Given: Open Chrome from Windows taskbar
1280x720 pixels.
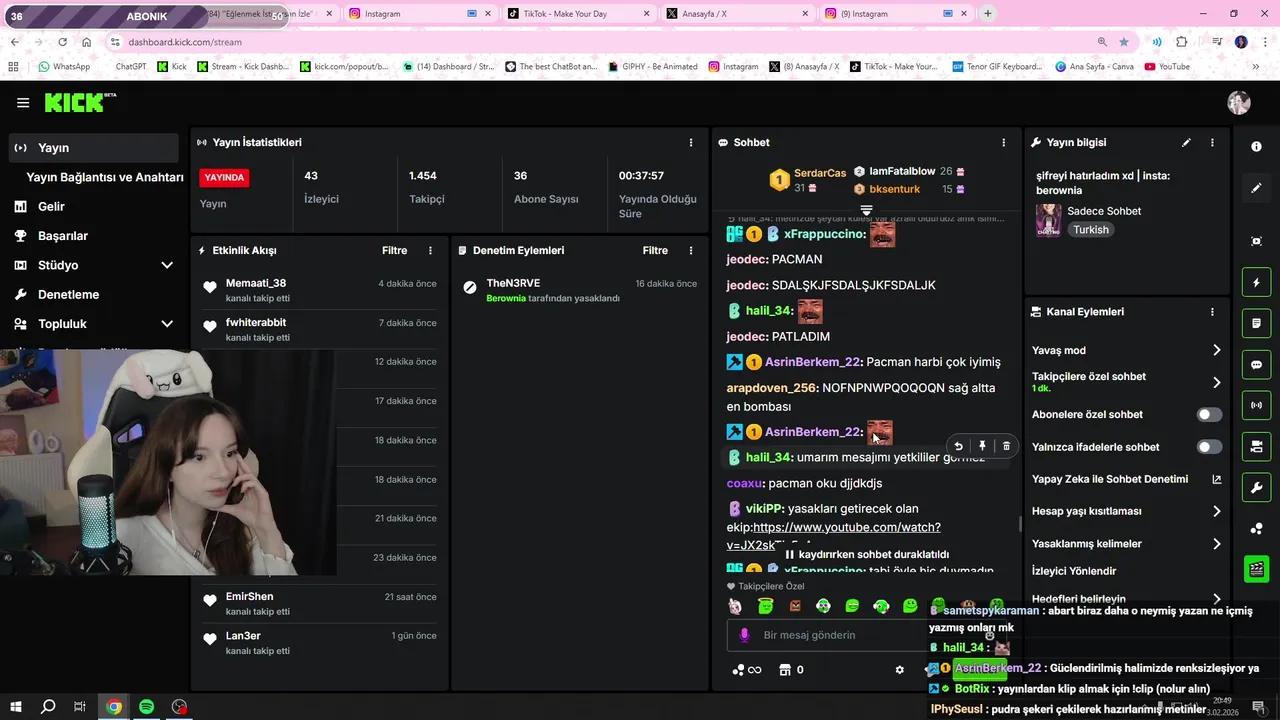Looking at the screenshot, I should pos(114,707).
